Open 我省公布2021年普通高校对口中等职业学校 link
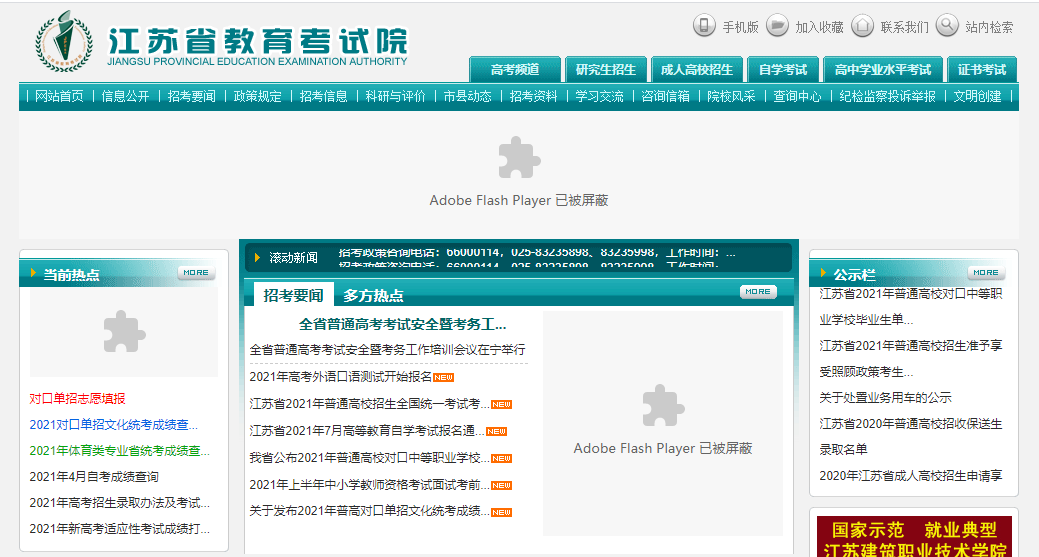 point(369,458)
